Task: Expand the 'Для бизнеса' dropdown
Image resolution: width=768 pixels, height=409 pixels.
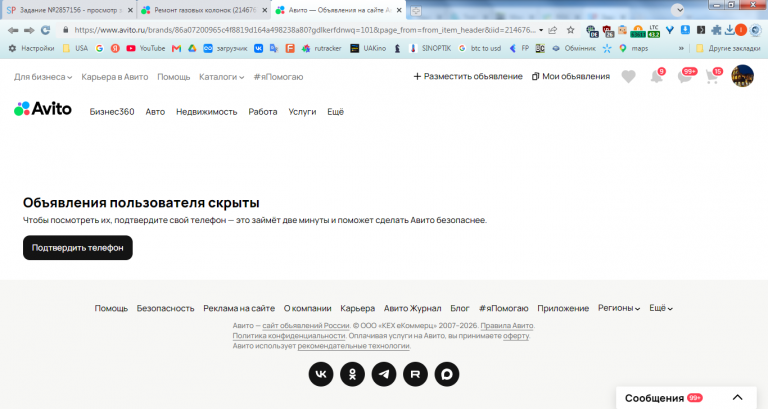Action: [x=43, y=77]
